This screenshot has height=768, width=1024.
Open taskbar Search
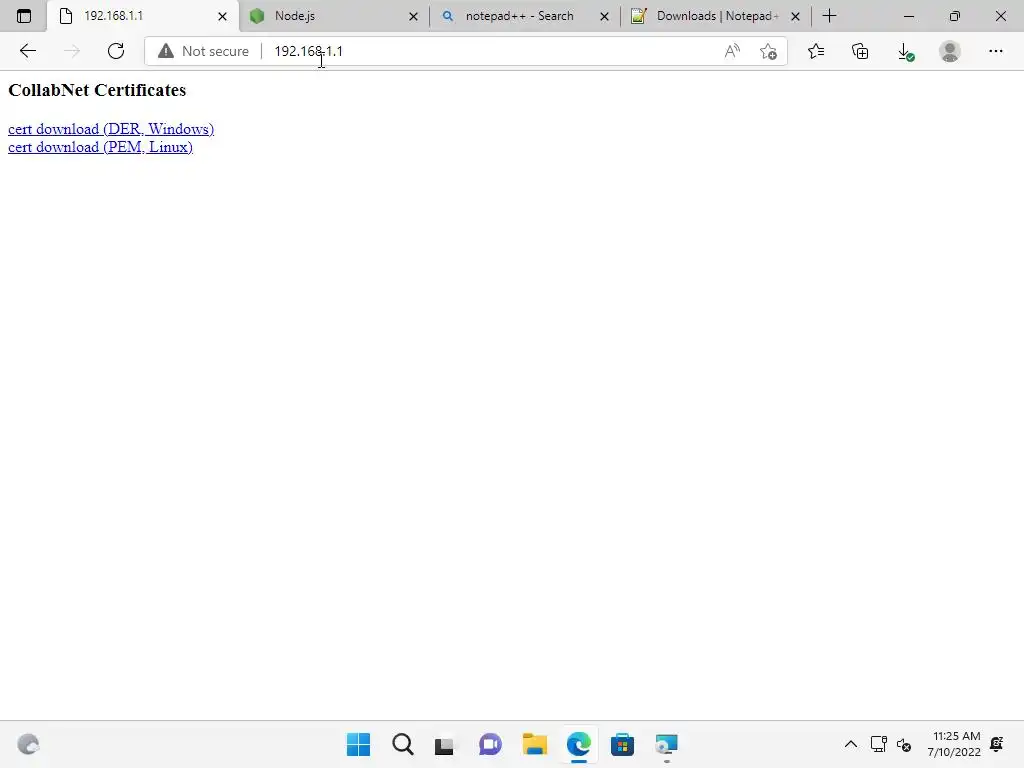click(x=402, y=744)
